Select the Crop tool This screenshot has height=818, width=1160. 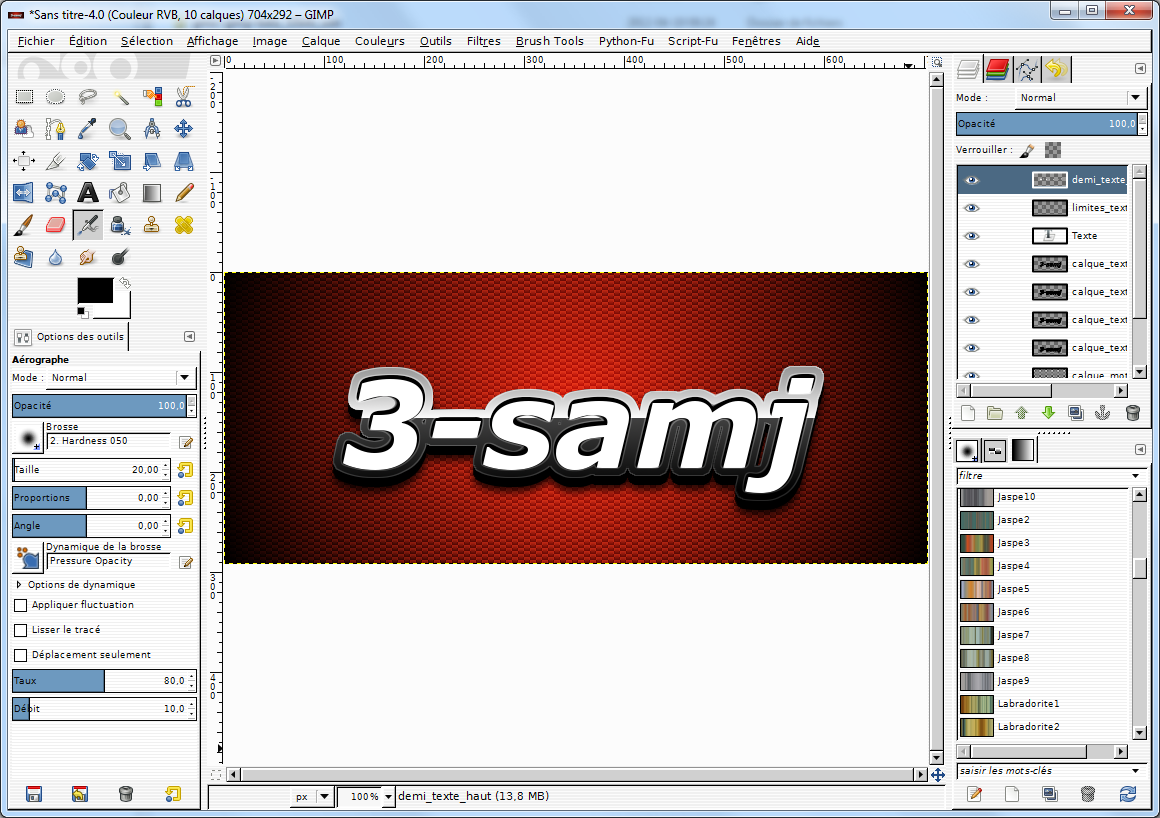(55, 160)
